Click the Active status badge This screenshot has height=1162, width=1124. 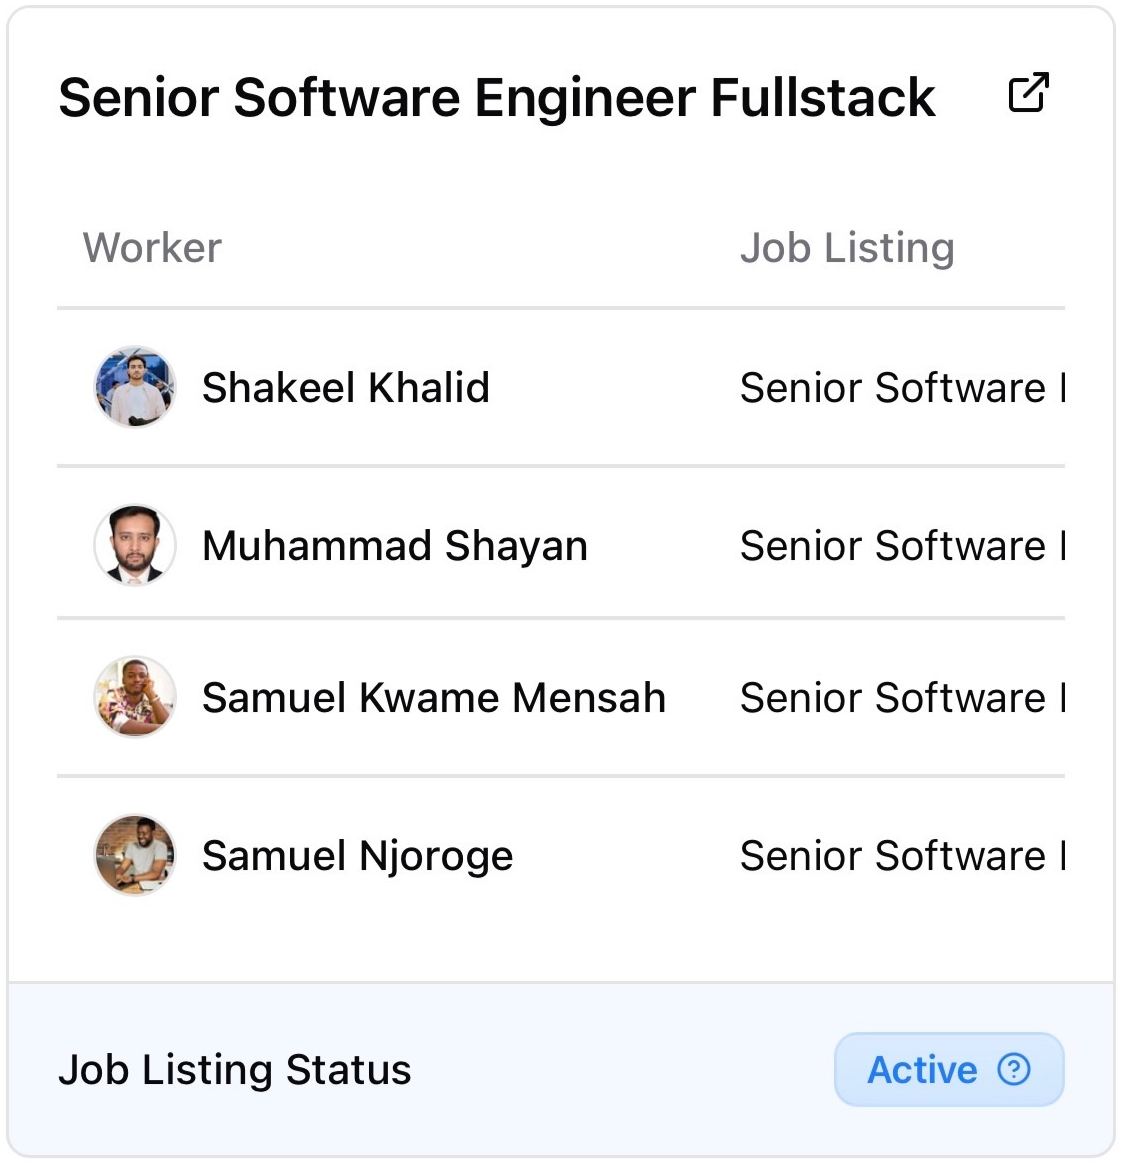coord(949,1069)
